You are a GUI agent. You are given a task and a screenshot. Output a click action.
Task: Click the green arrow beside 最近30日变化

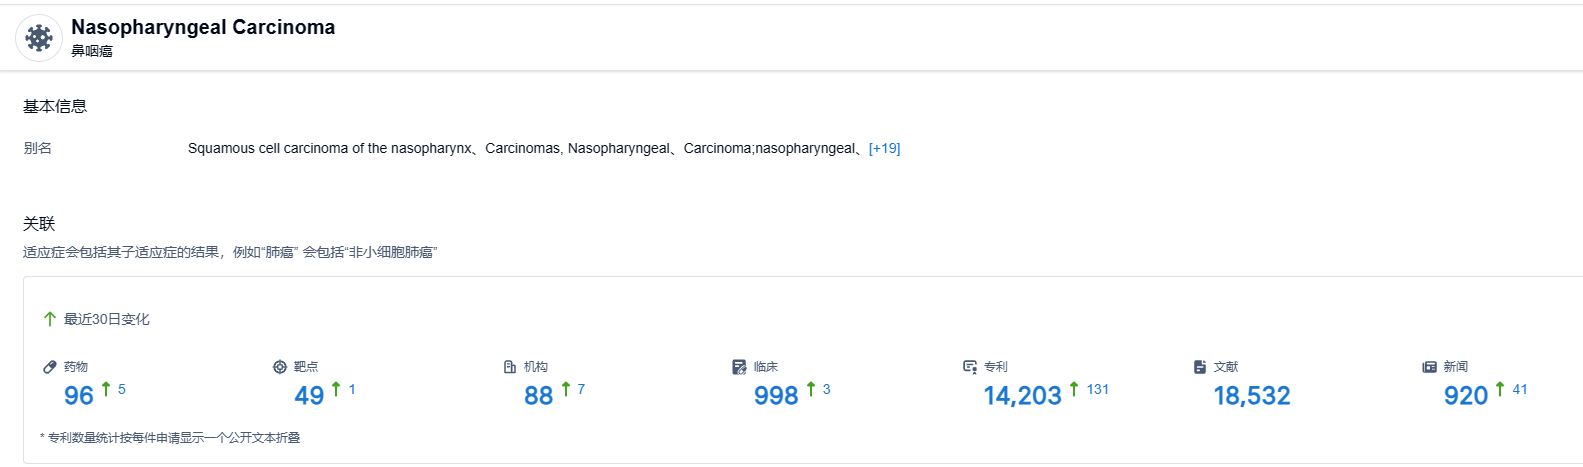[x=50, y=319]
